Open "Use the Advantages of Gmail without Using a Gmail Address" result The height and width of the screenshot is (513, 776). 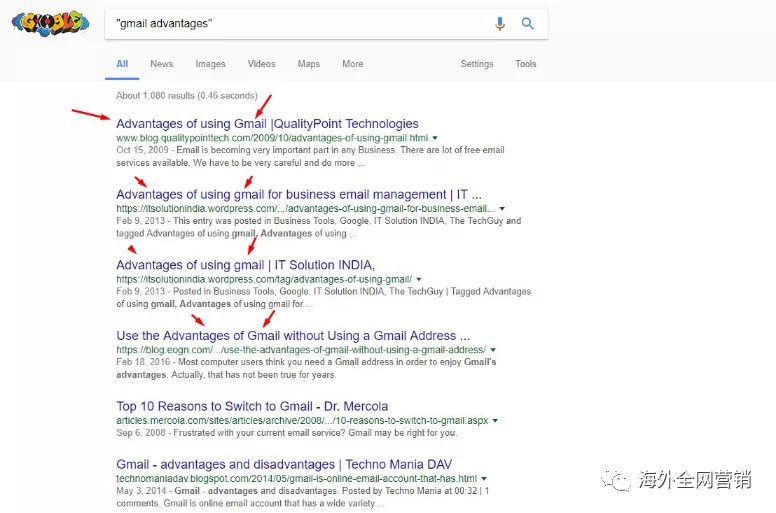[293, 336]
